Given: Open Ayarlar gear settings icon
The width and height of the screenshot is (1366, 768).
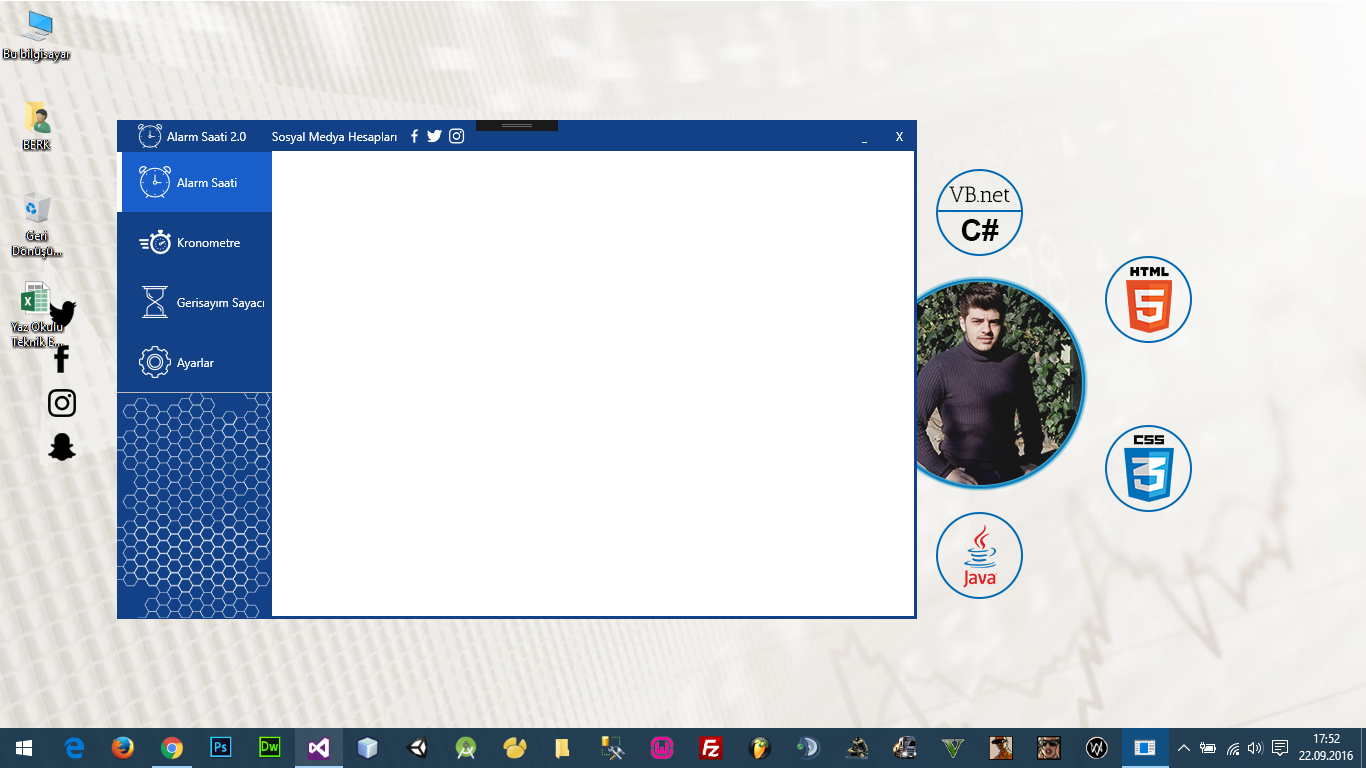Looking at the screenshot, I should tap(155, 362).
